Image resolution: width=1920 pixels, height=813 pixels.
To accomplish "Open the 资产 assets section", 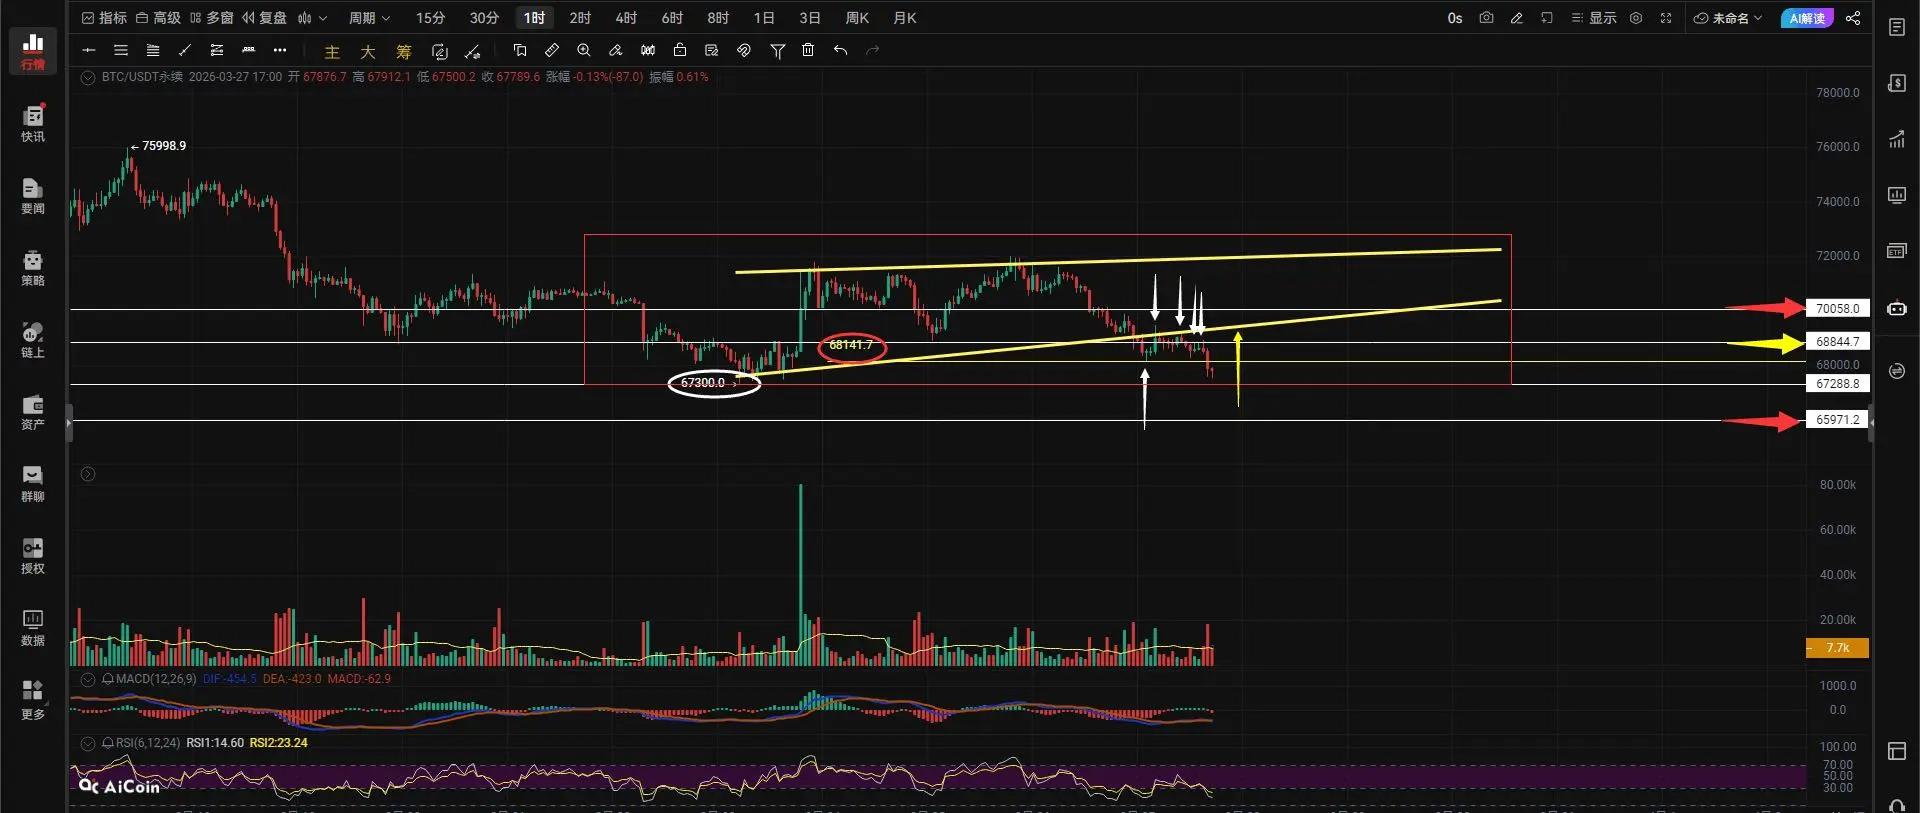I will (33, 411).
